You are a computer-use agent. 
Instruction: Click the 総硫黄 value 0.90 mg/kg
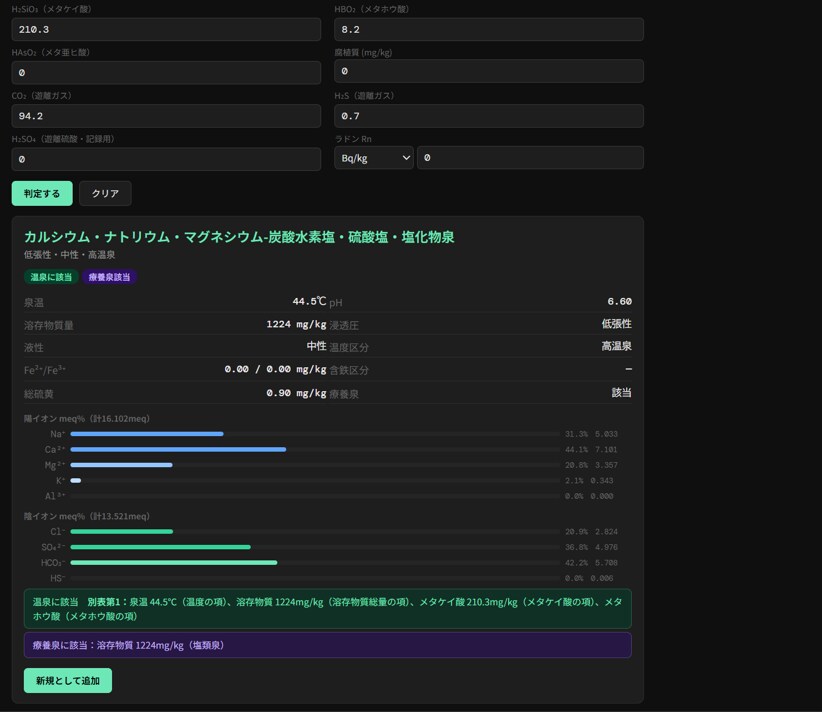click(296, 393)
